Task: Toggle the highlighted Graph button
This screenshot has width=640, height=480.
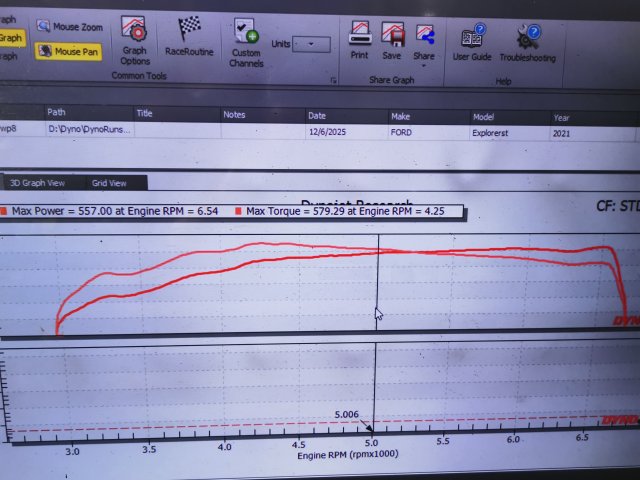Action: pyautogui.click(x=11, y=38)
